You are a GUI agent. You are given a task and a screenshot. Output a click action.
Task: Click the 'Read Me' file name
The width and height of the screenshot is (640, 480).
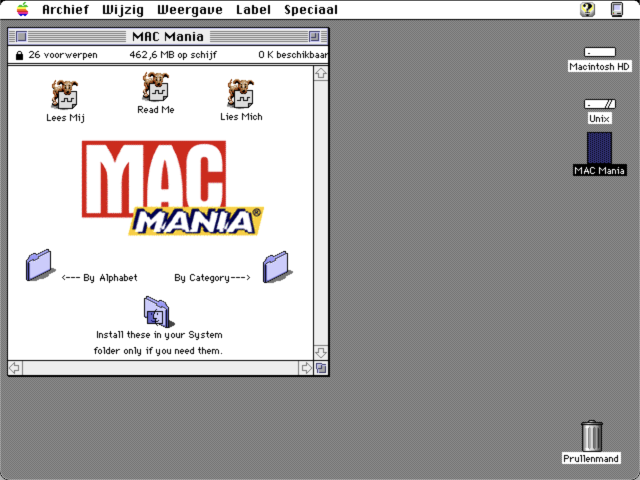(x=156, y=109)
